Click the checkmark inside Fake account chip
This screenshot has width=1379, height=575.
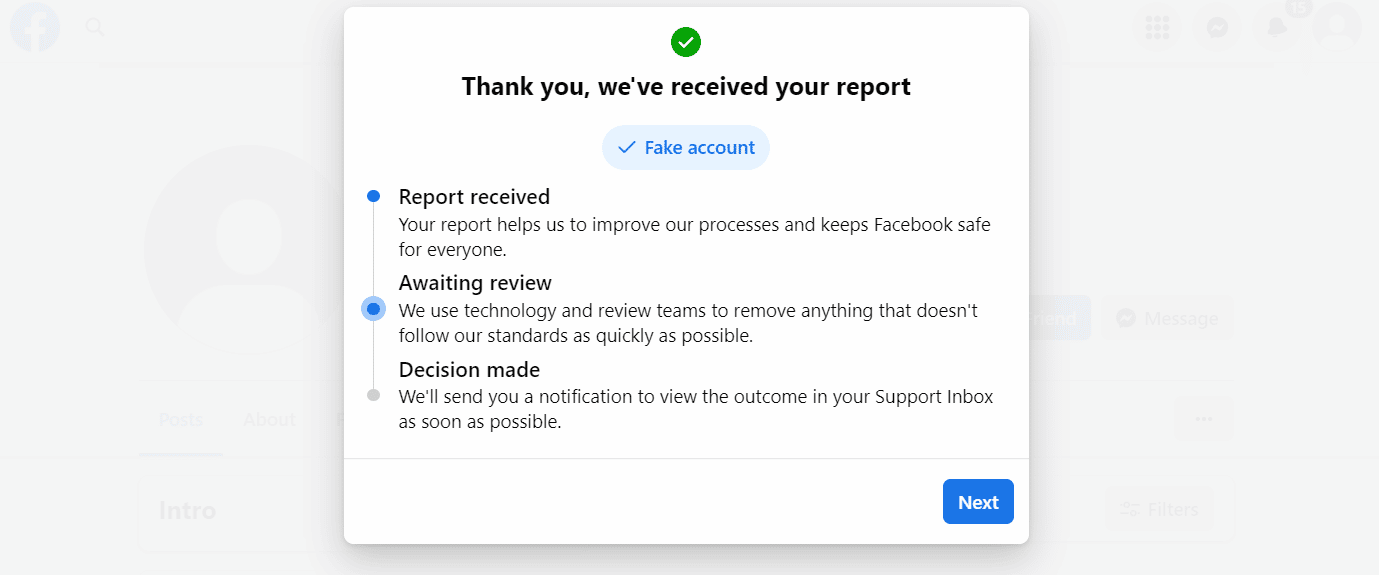pyautogui.click(x=627, y=148)
